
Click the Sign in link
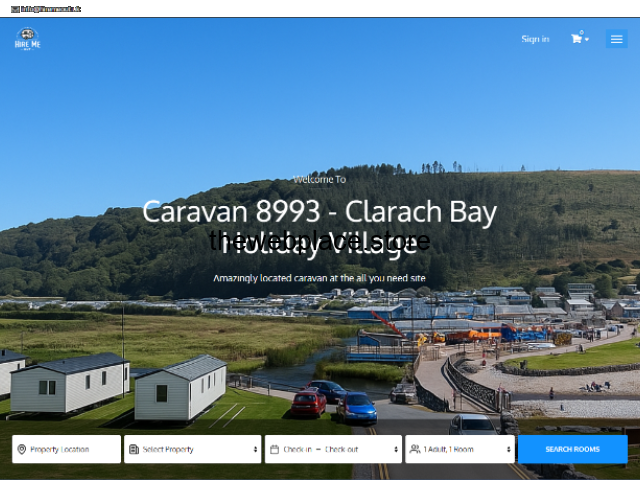535,39
